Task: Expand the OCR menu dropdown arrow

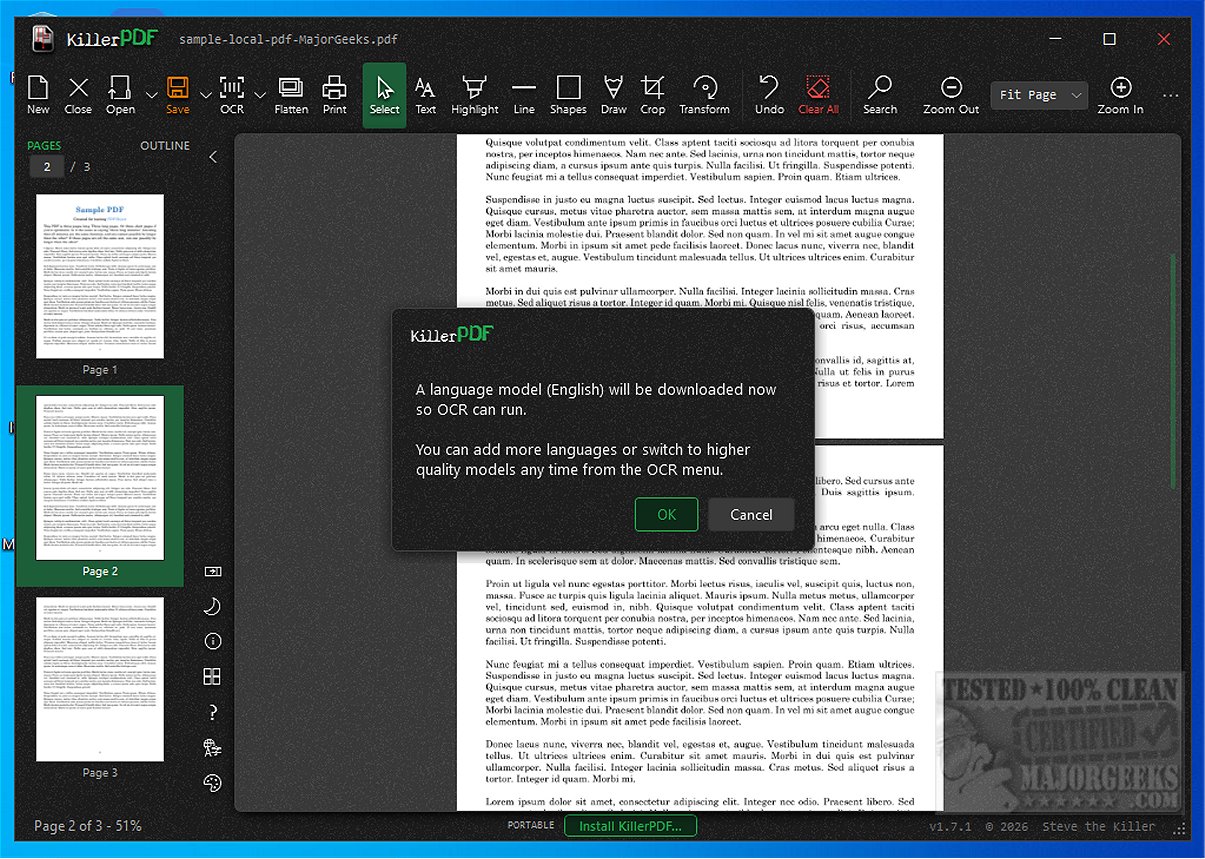Action: [260, 95]
